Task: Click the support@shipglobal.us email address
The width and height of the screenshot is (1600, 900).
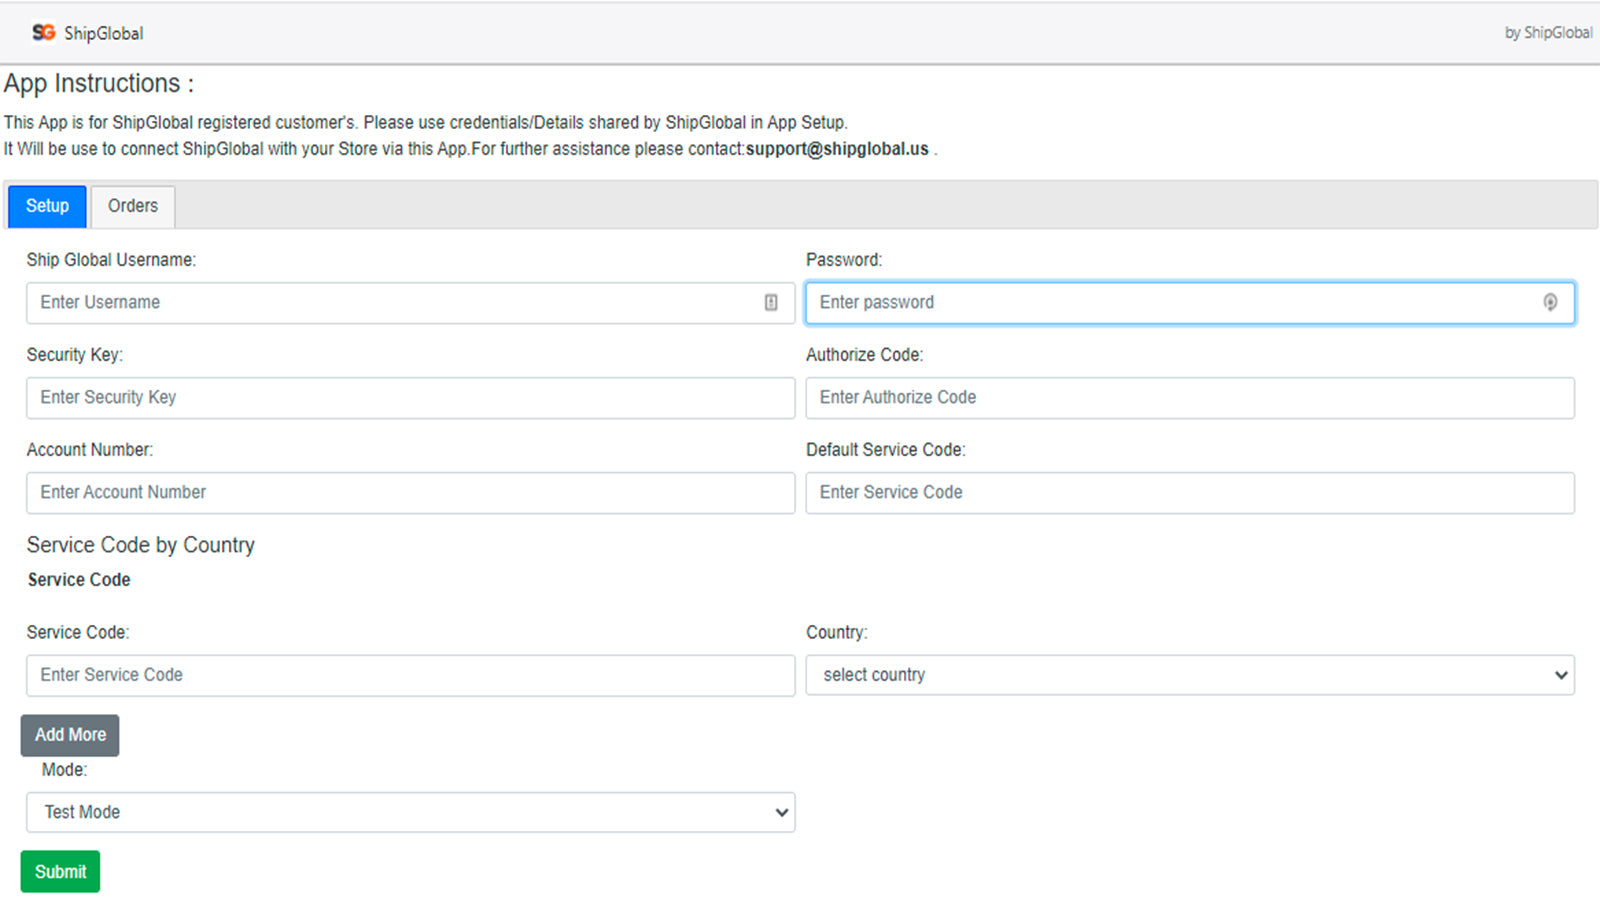Action: [837, 149]
